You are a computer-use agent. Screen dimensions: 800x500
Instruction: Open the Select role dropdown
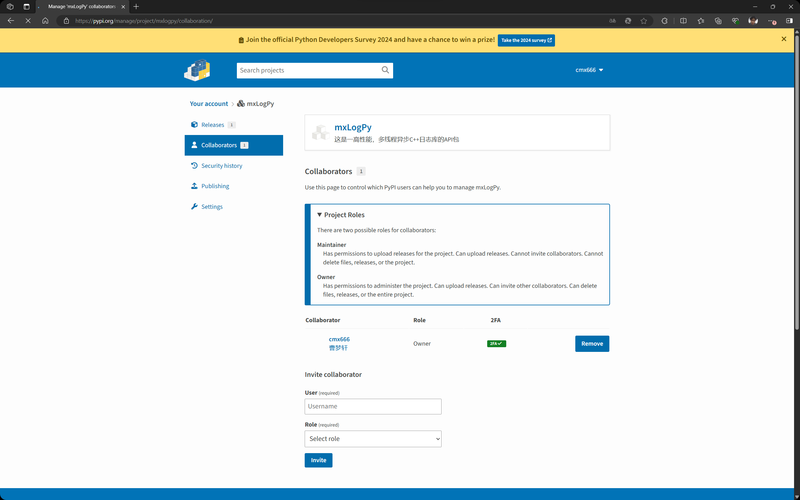[373, 439]
